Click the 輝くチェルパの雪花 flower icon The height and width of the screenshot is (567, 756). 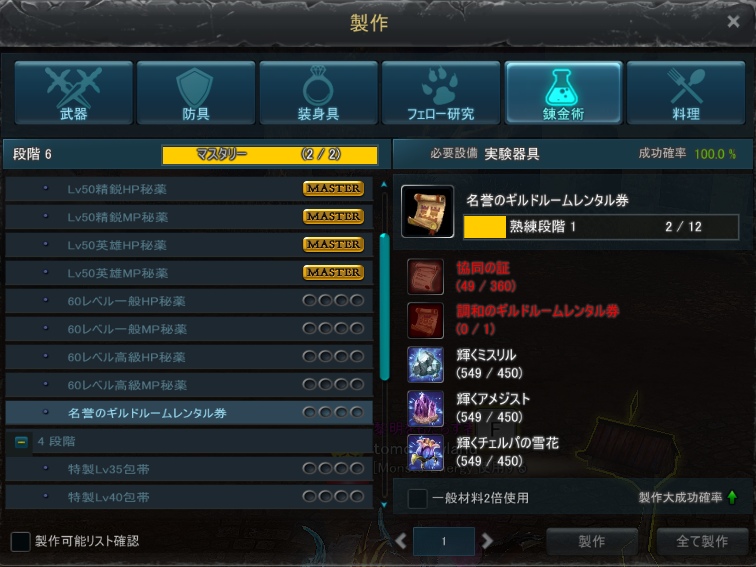pyautogui.click(x=425, y=452)
